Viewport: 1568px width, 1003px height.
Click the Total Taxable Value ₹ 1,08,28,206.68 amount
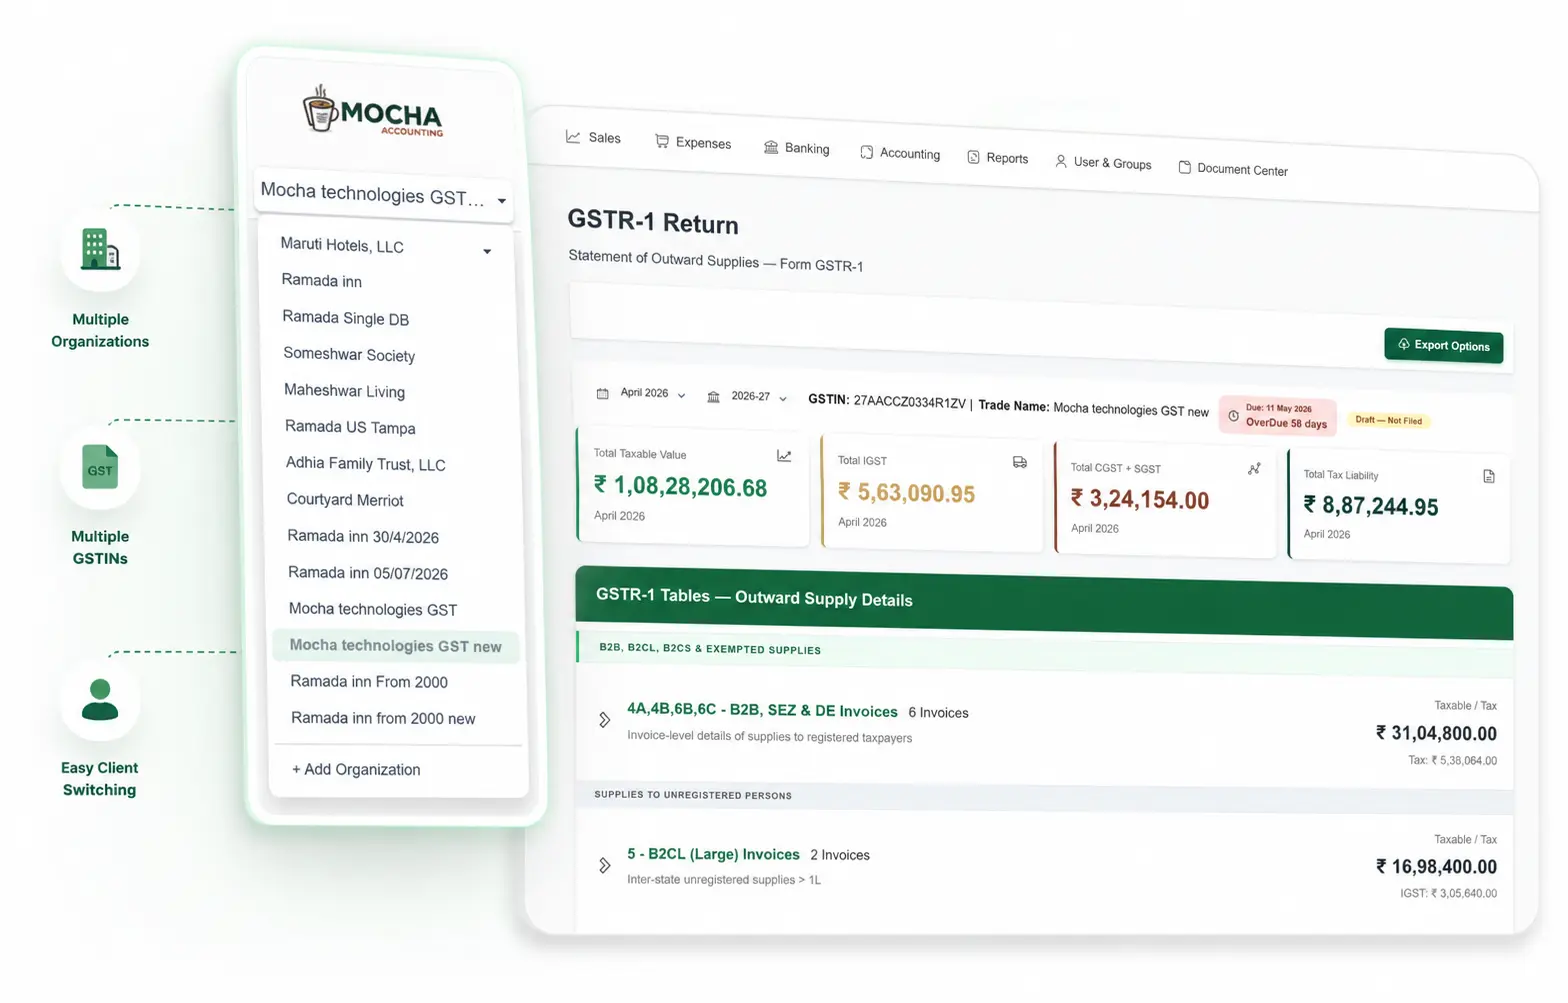680,487
